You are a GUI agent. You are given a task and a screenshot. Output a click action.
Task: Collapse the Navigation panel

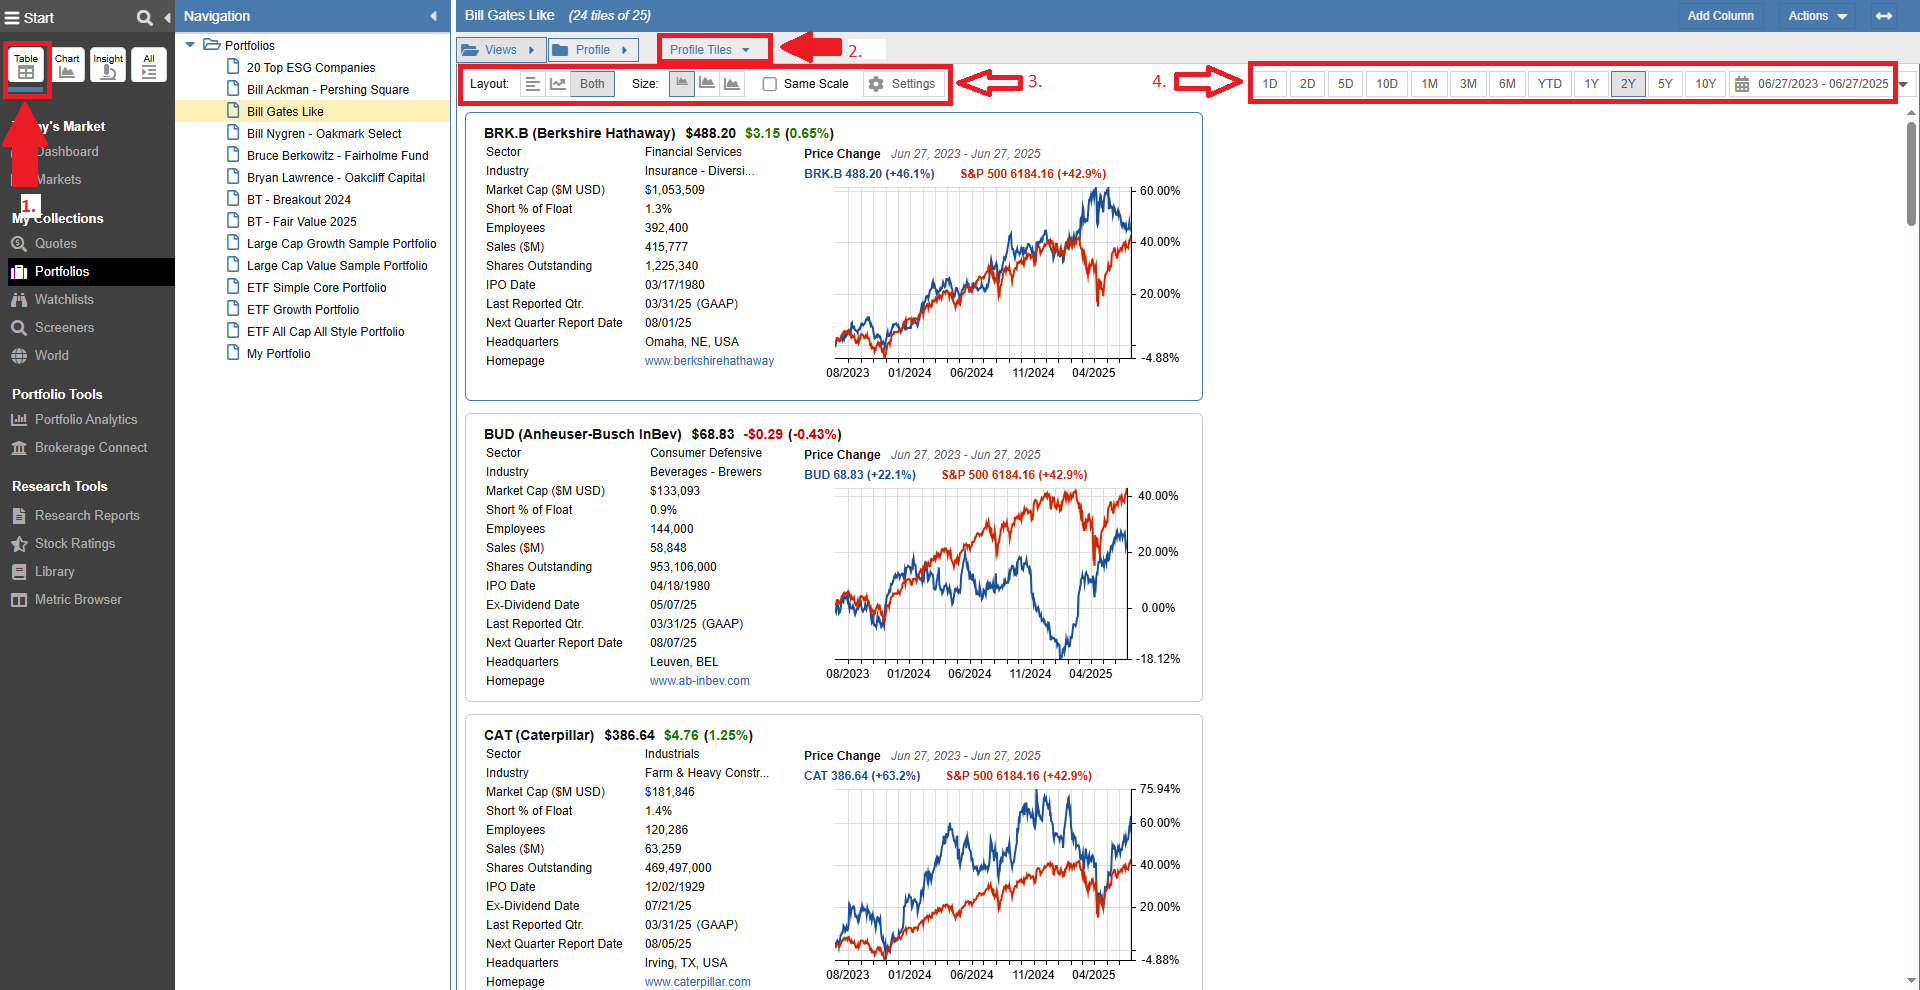point(433,16)
